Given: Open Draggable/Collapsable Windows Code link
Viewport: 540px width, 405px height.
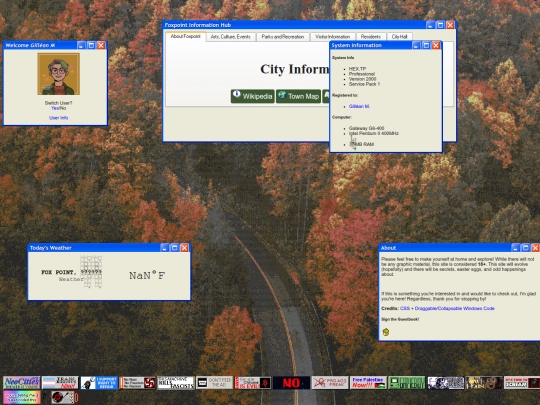Looking at the screenshot, I should pos(455,308).
